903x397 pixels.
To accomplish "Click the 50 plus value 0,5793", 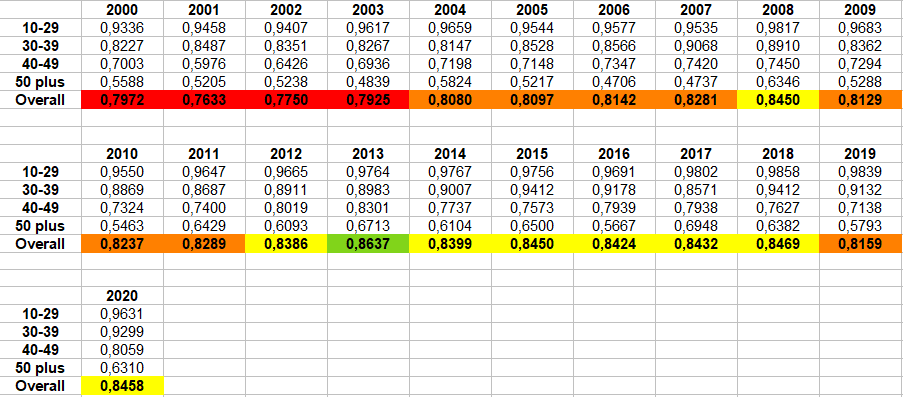I will tap(860, 226).
